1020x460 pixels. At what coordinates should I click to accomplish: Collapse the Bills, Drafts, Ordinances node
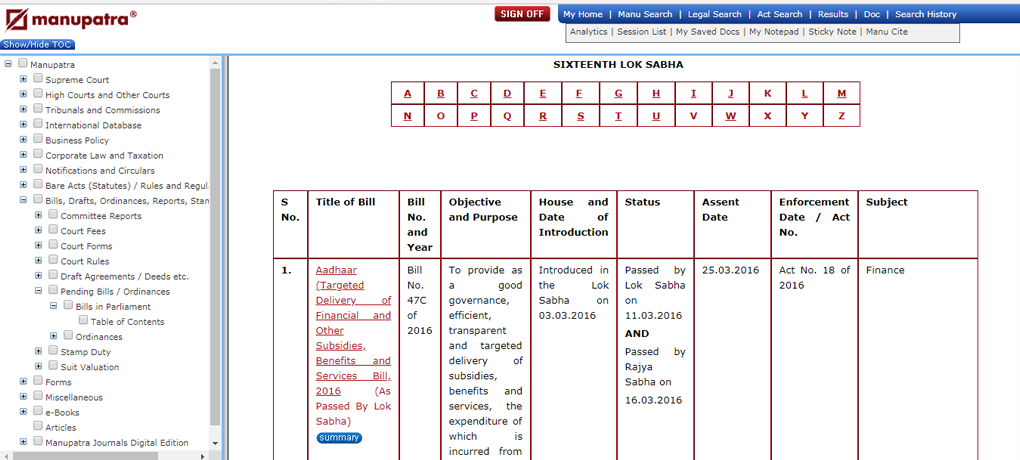pos(23,200)
